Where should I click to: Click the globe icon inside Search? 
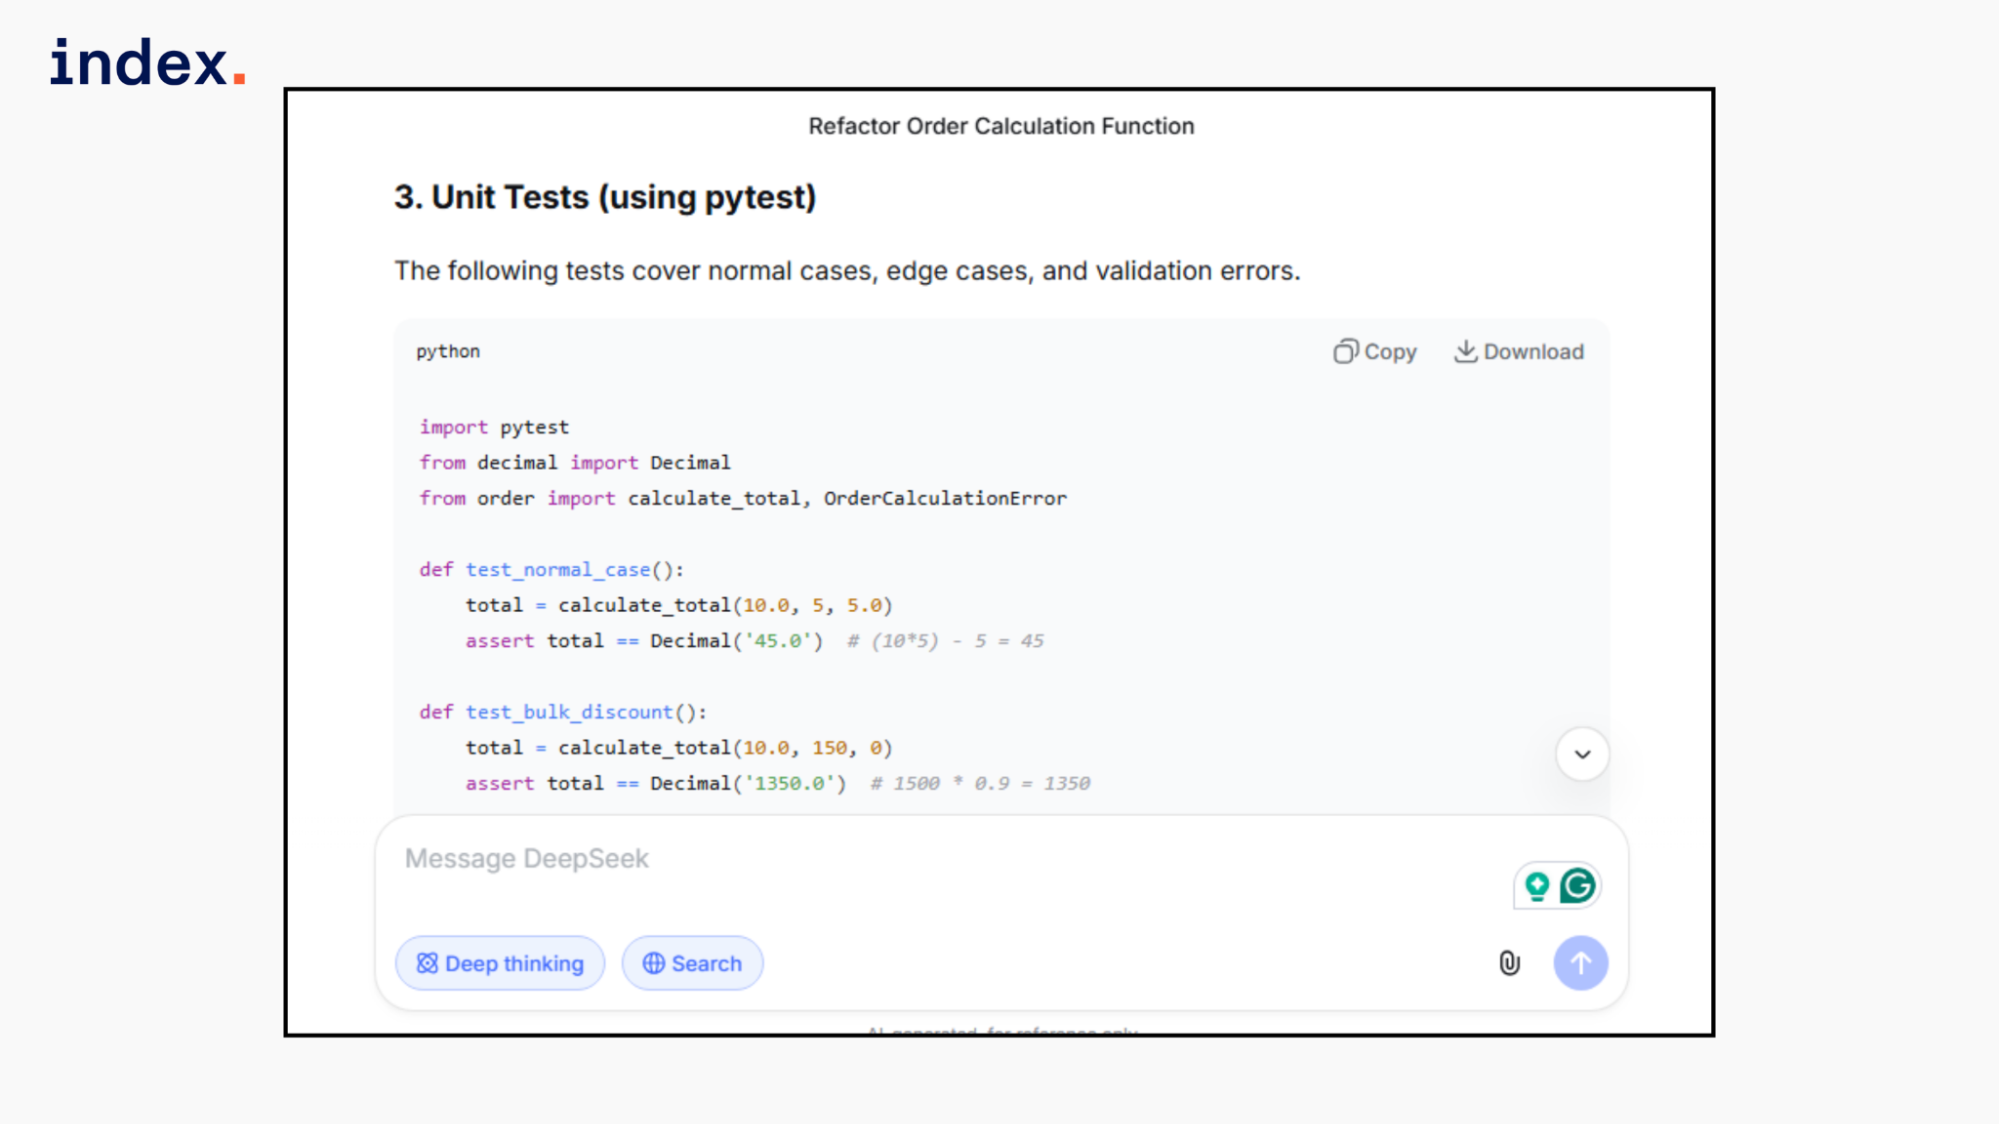point(654,963)
